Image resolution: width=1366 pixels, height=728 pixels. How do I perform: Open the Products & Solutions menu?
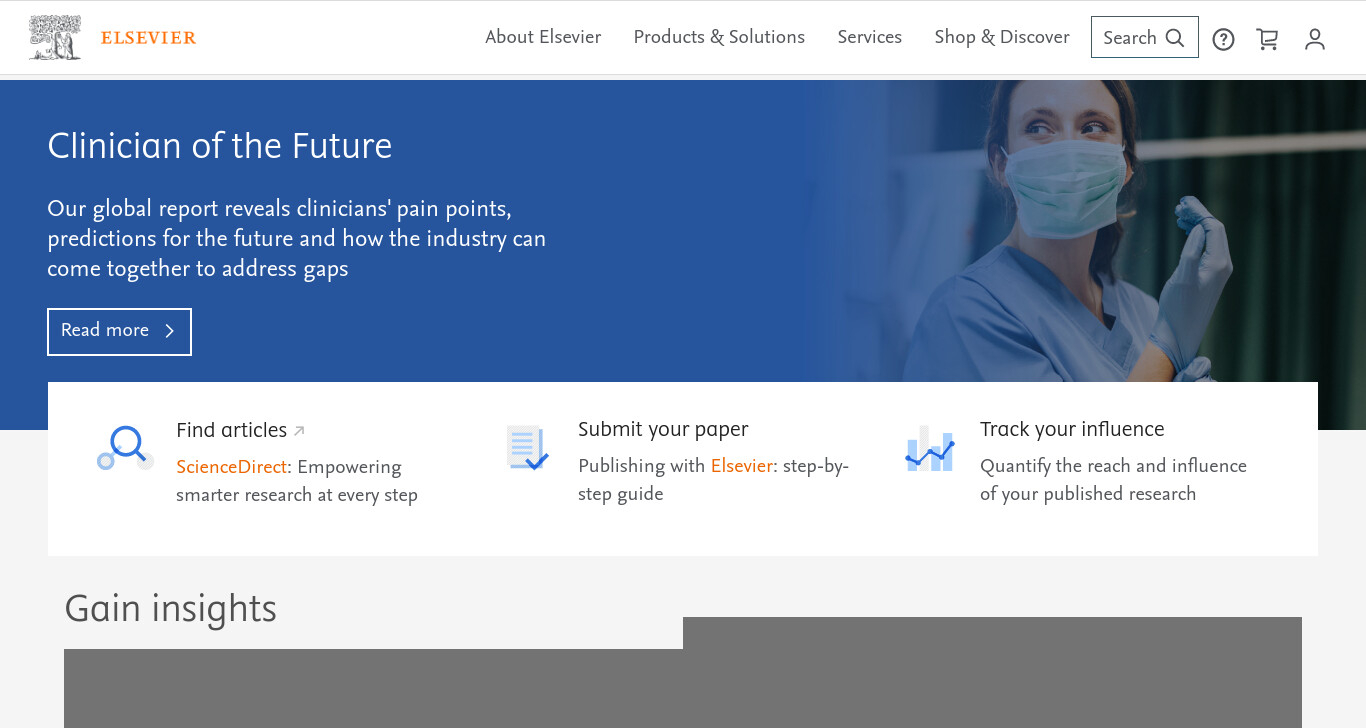719,37
